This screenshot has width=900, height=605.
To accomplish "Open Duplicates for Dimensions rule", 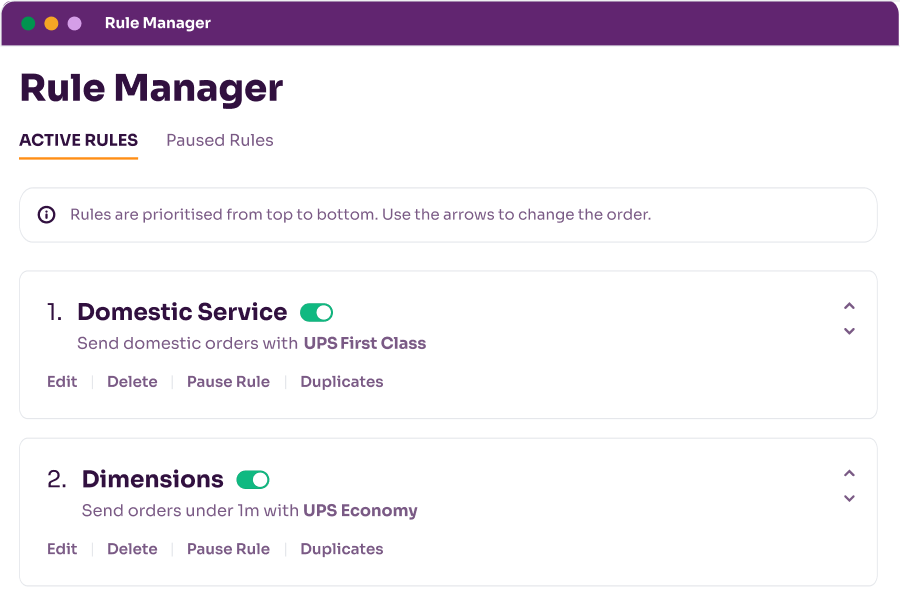I will (x=342, y=549).
